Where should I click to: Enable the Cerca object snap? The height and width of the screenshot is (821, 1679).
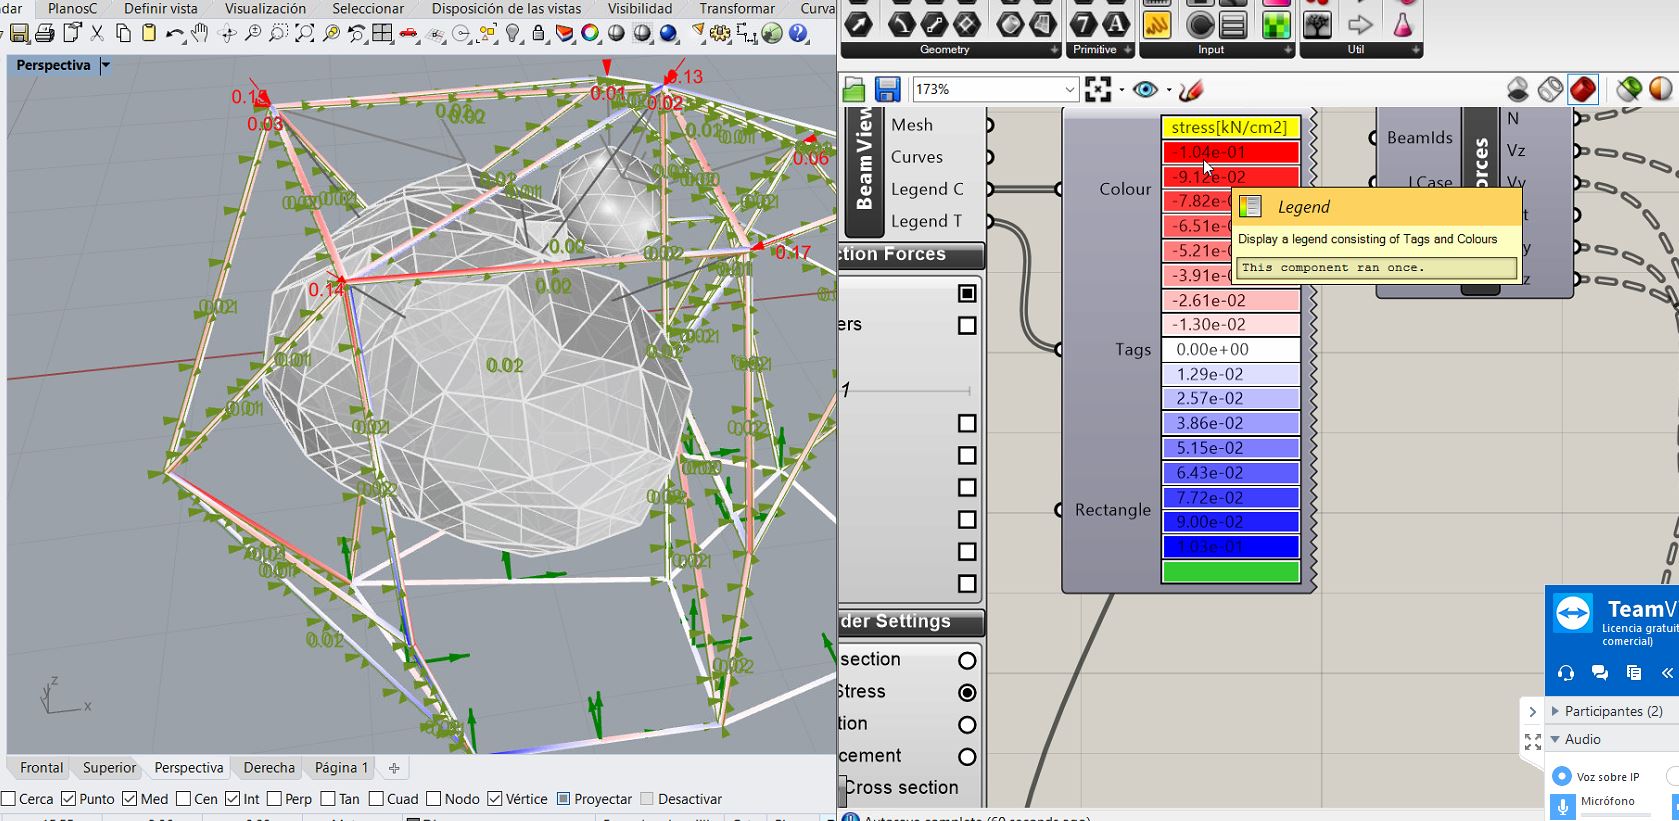click(9, 799)
